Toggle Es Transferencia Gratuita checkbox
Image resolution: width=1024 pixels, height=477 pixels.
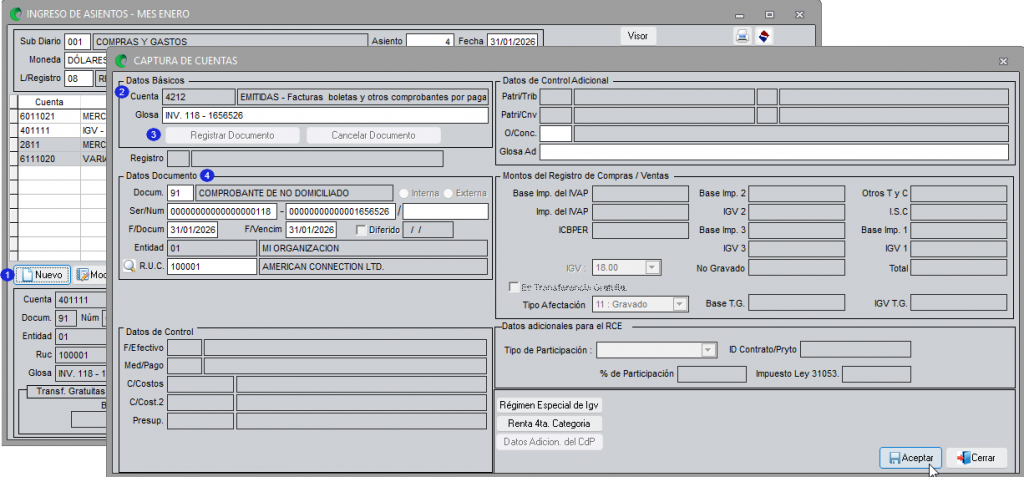[513, 287]
